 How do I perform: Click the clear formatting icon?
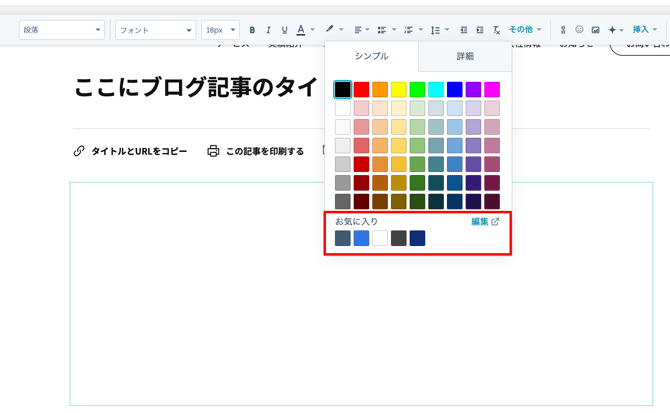coord(496,30)
